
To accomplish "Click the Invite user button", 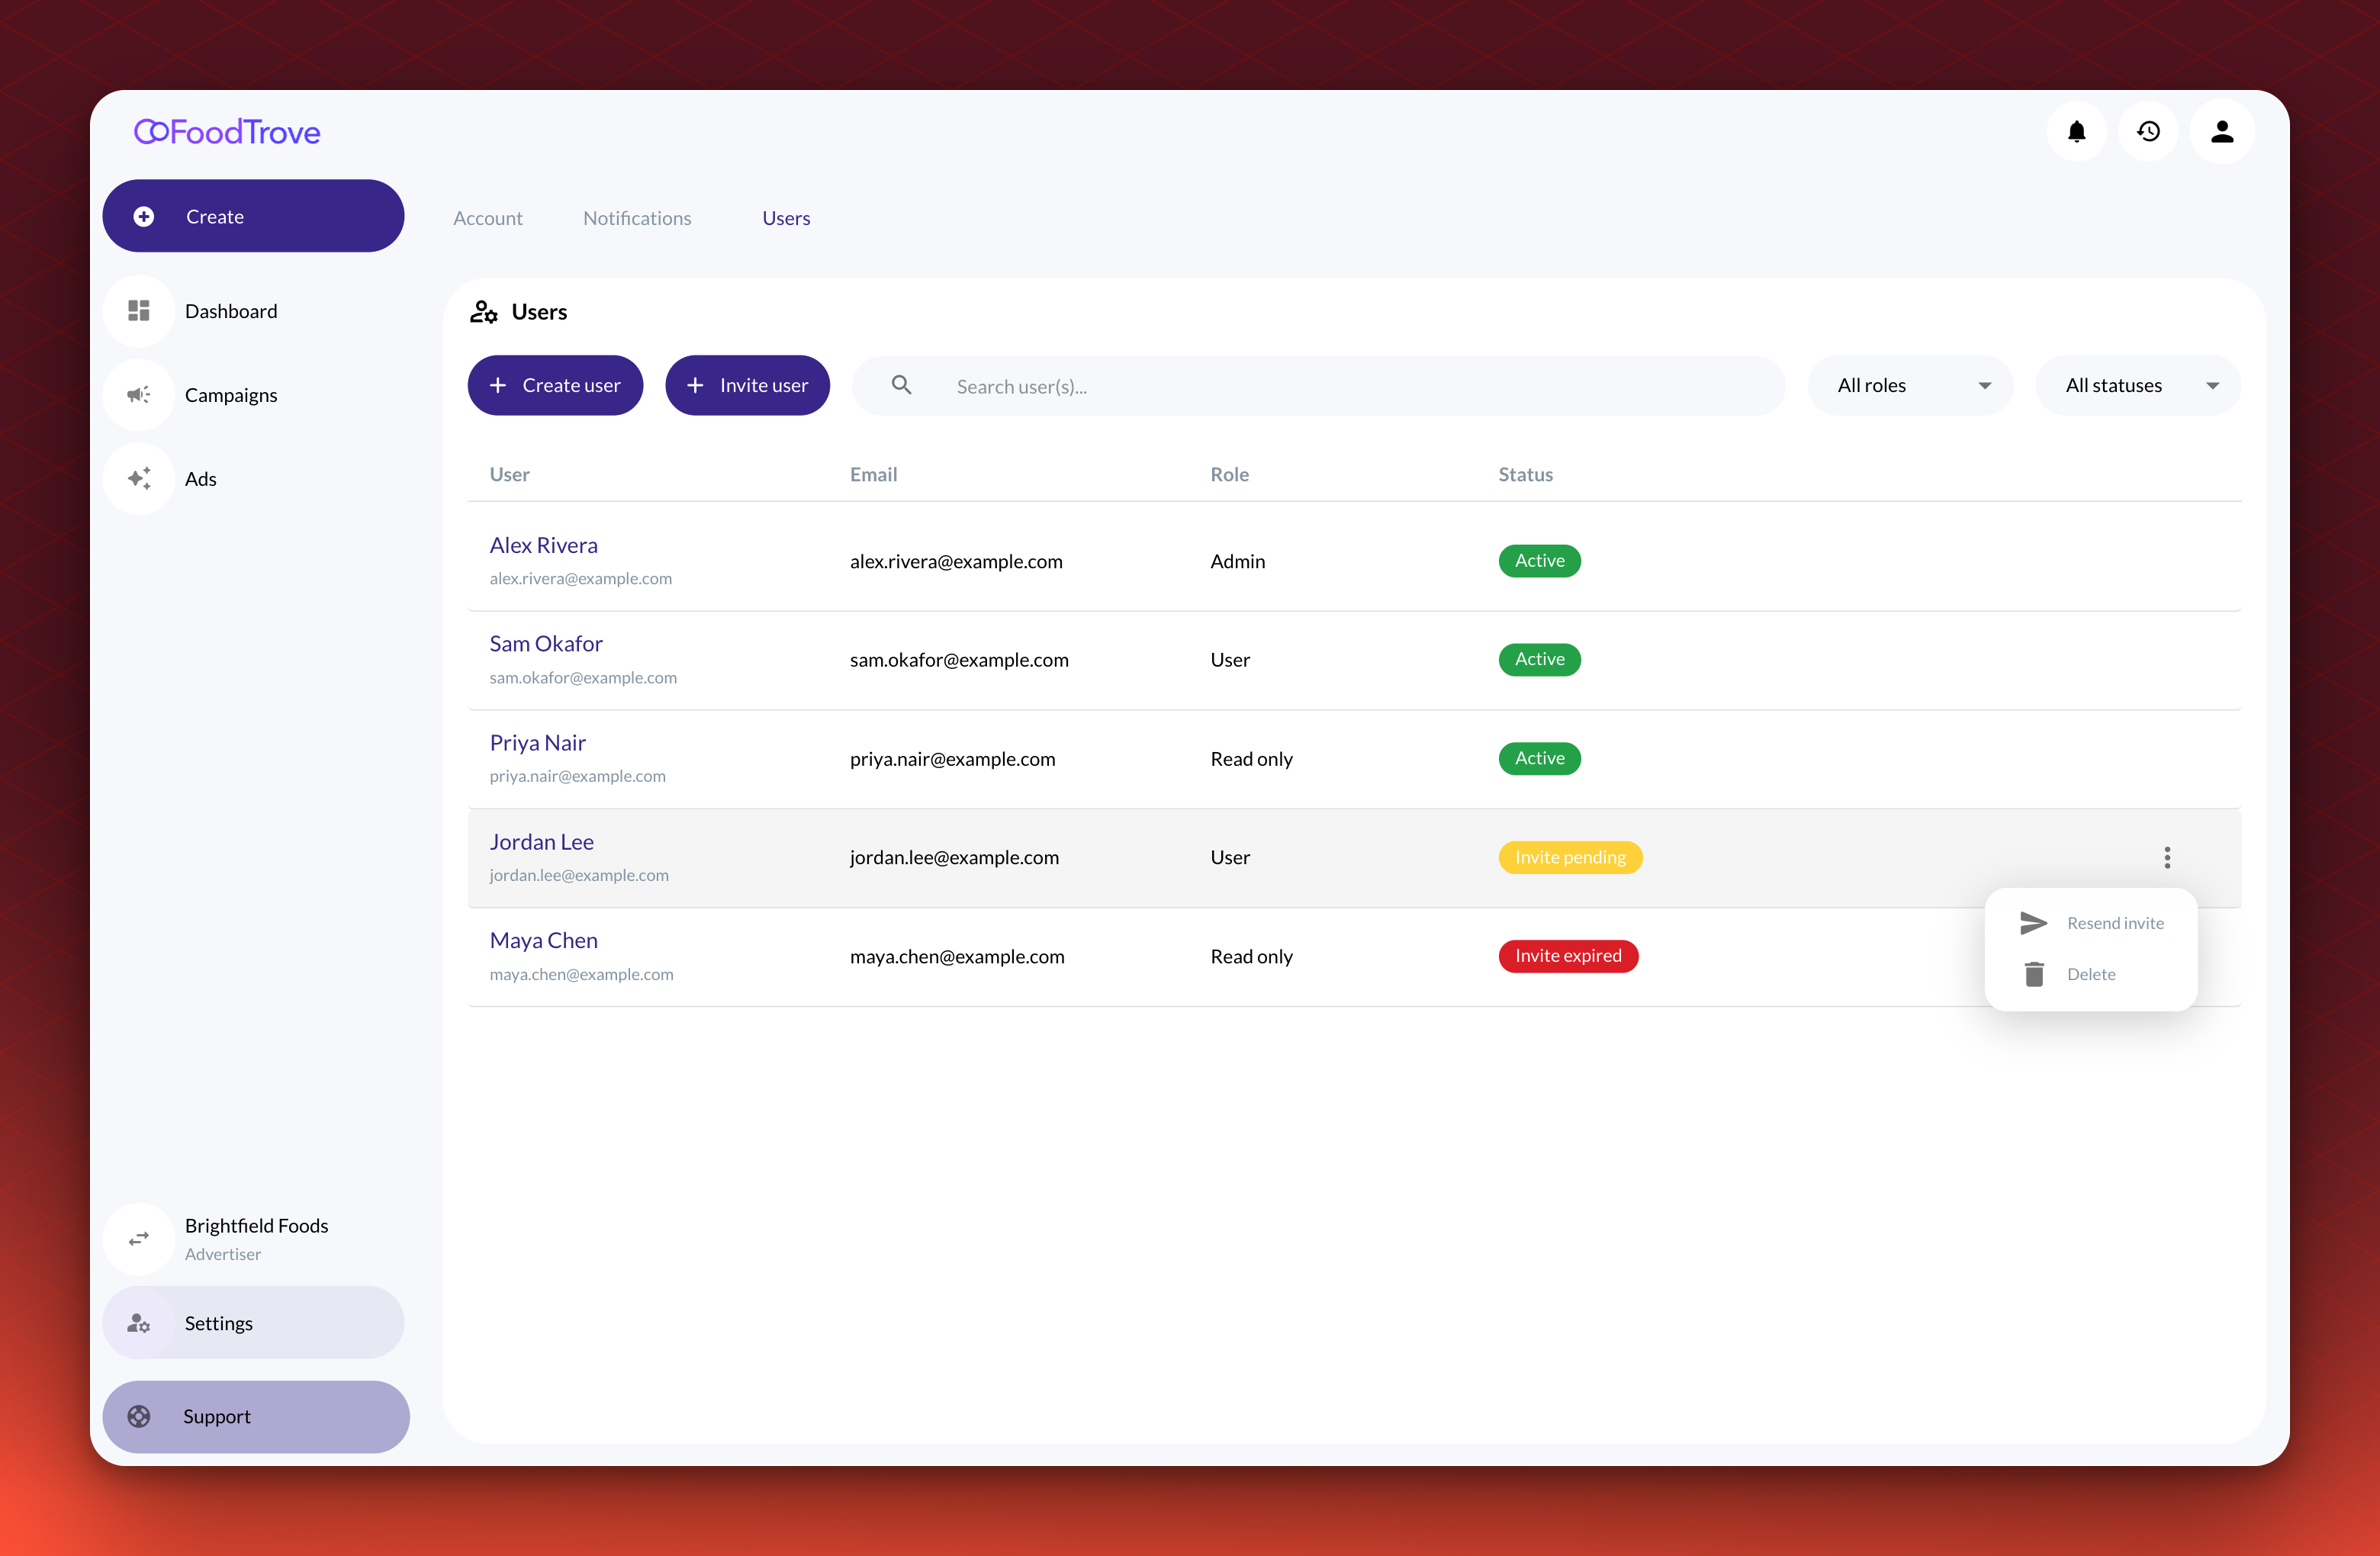I will pos(747,385).
